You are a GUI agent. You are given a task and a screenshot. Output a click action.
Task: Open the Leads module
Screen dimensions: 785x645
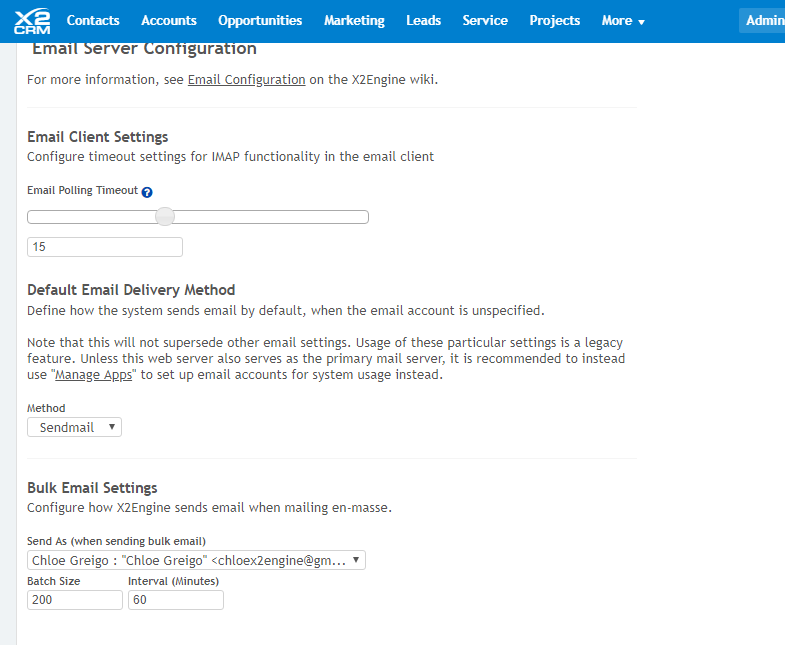click(424, 21)
